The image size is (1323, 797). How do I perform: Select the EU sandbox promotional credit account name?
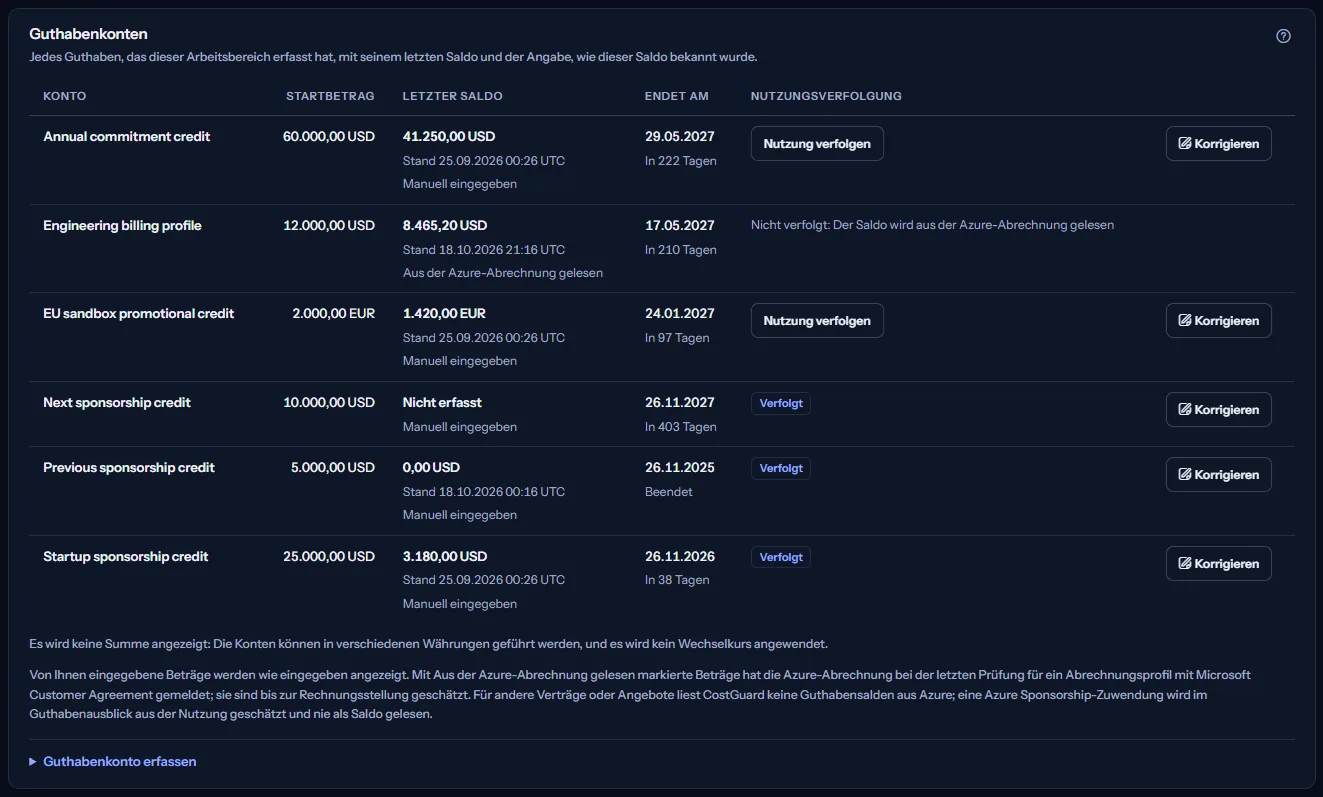pos(139,314)
